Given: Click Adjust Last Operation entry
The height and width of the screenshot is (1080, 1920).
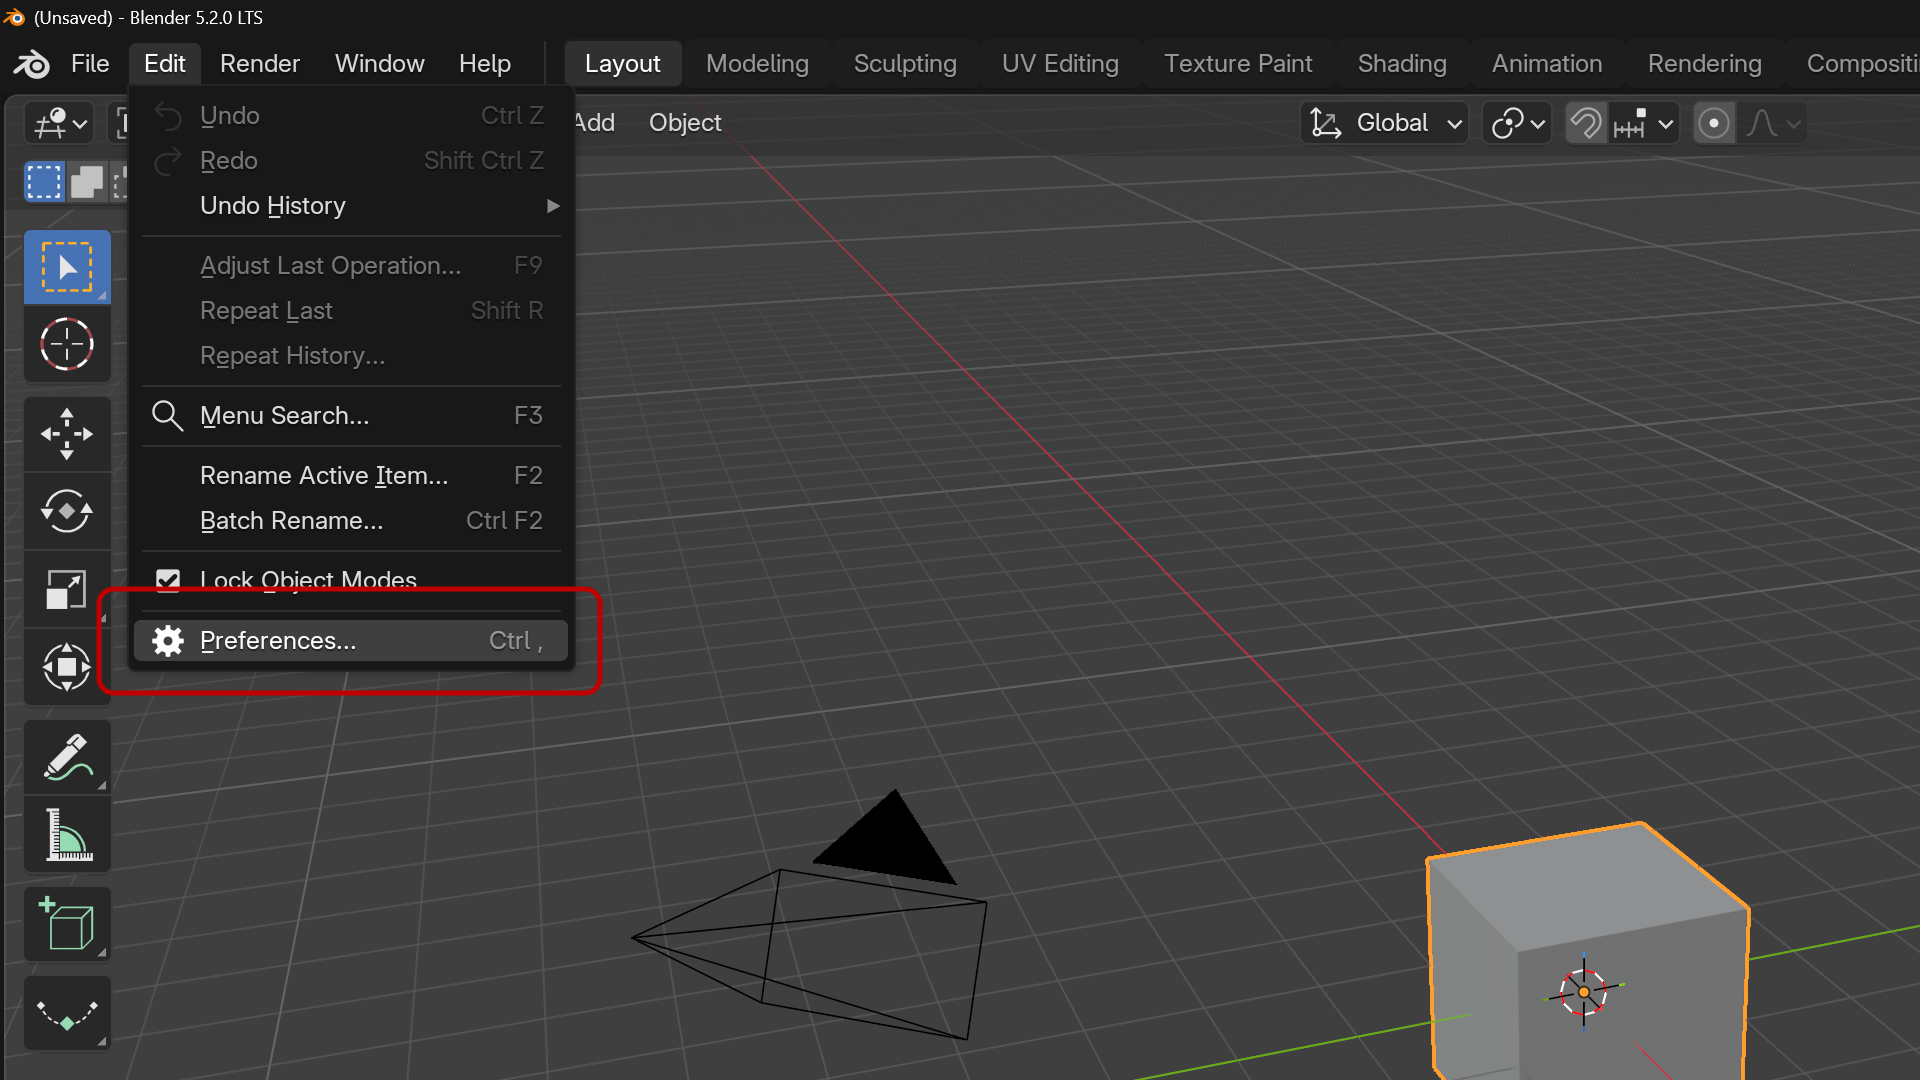Looking at the screenshot, I should tap(351, 265).
